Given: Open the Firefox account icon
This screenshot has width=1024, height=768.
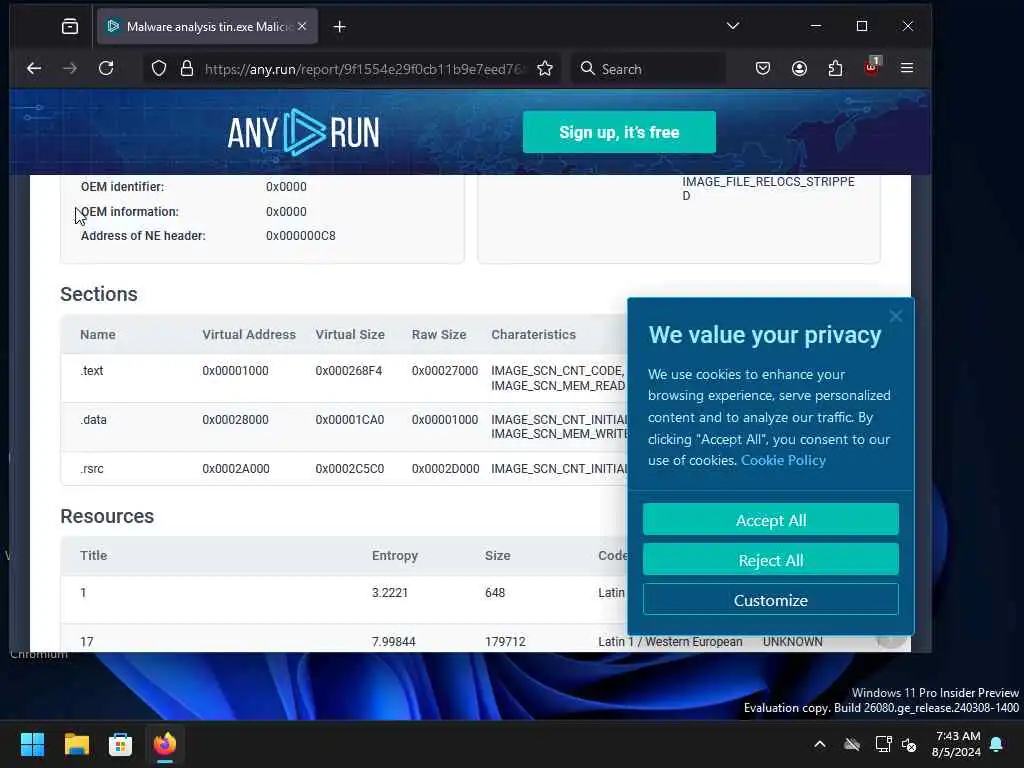Looking at the screenshot, I should point(799,68).
